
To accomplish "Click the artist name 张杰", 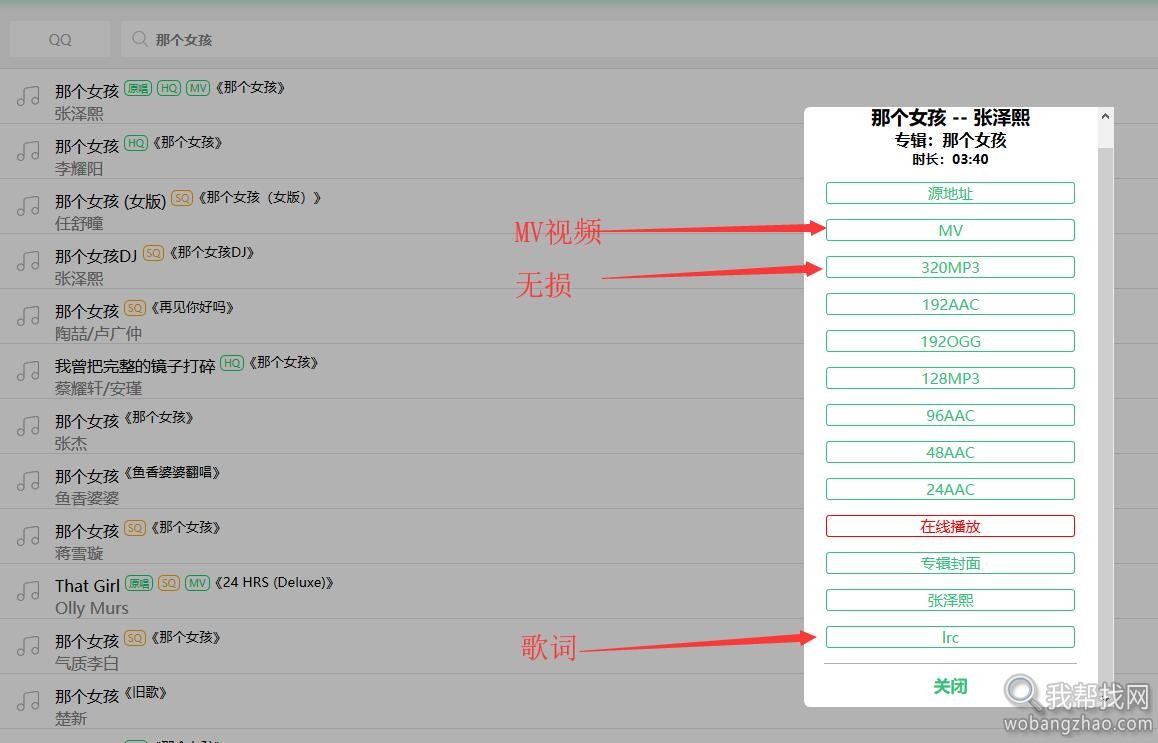I will click(71, 443).
